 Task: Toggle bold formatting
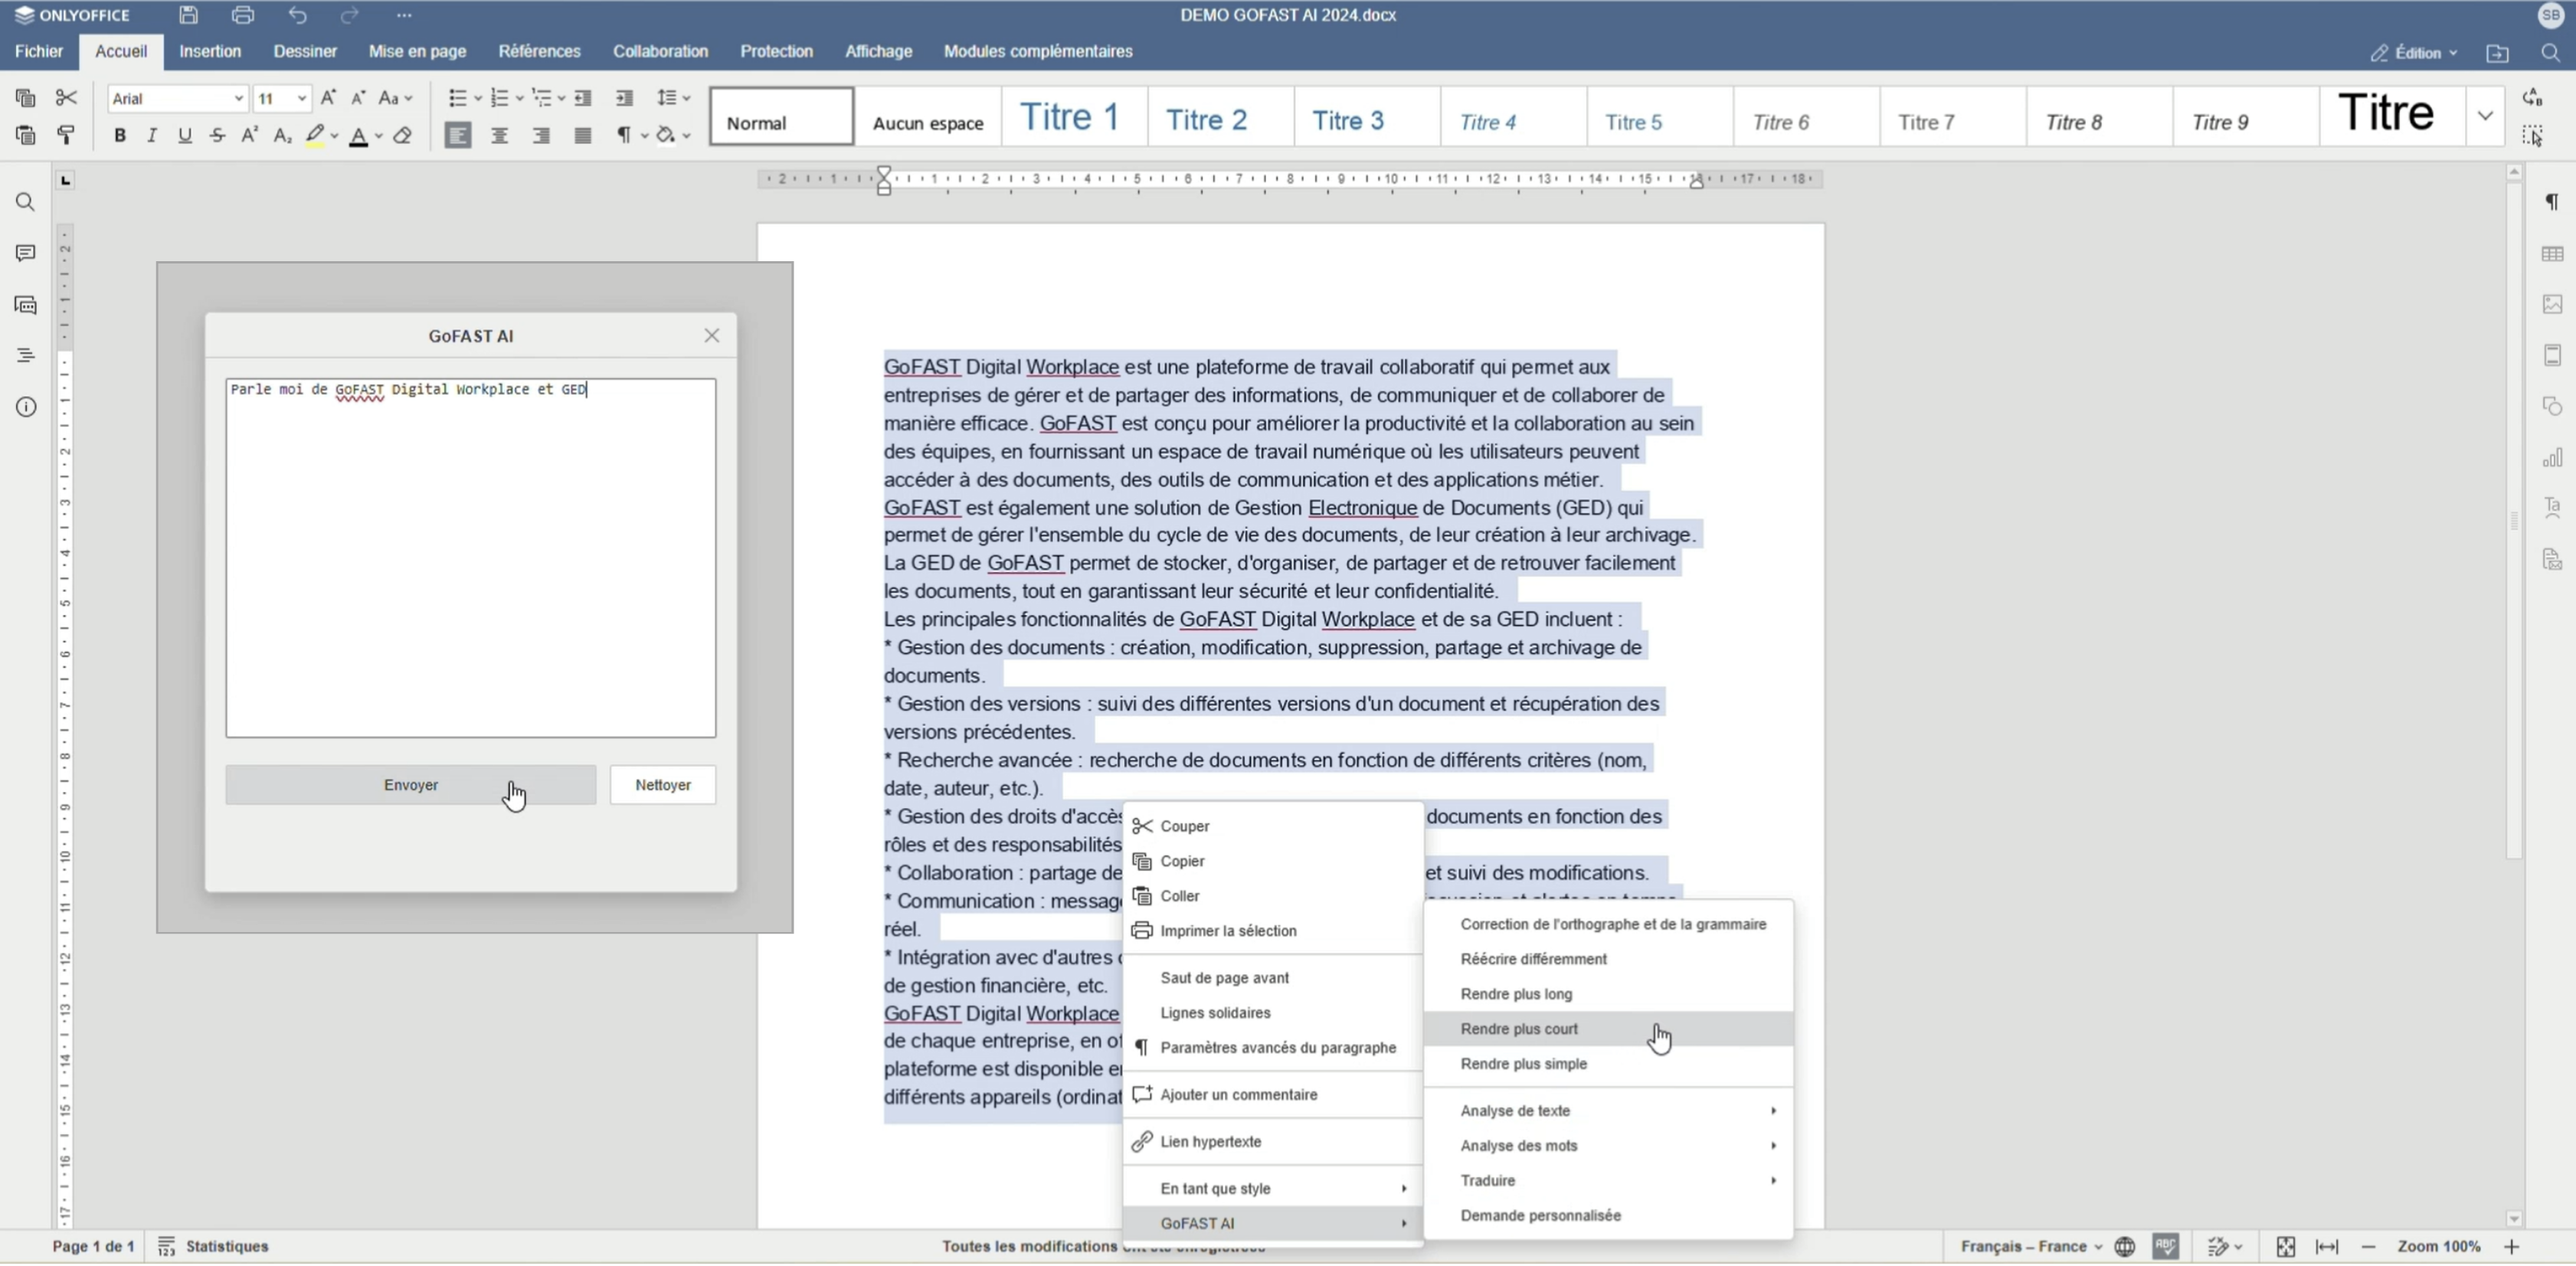click(119, 136)
